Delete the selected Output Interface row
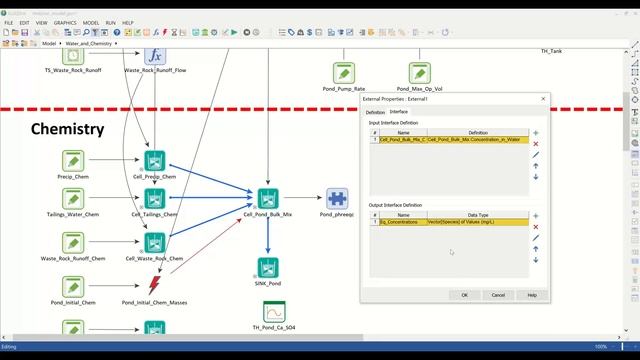 point(536,227)
